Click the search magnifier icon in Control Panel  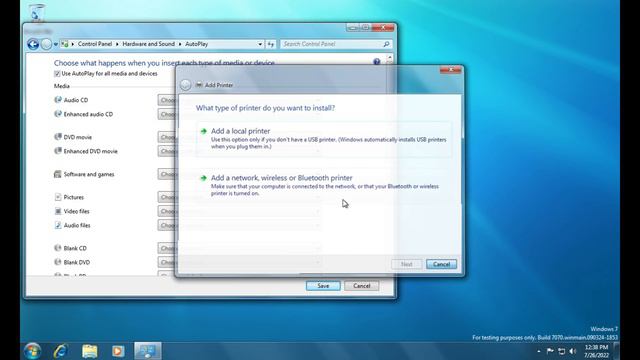[x=386, y=44]
